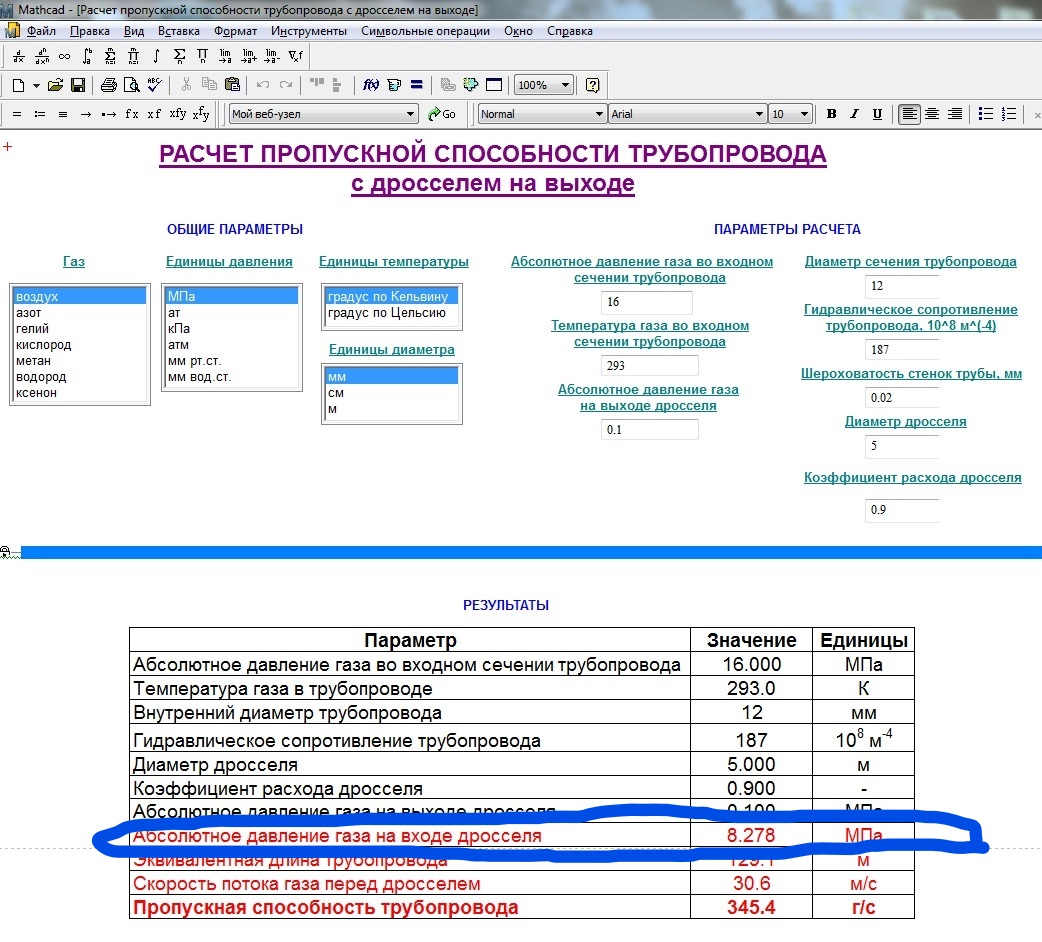Enable underline formatting
The width and height of the screenshot is (1042, 942).
[x=877, y=113]
